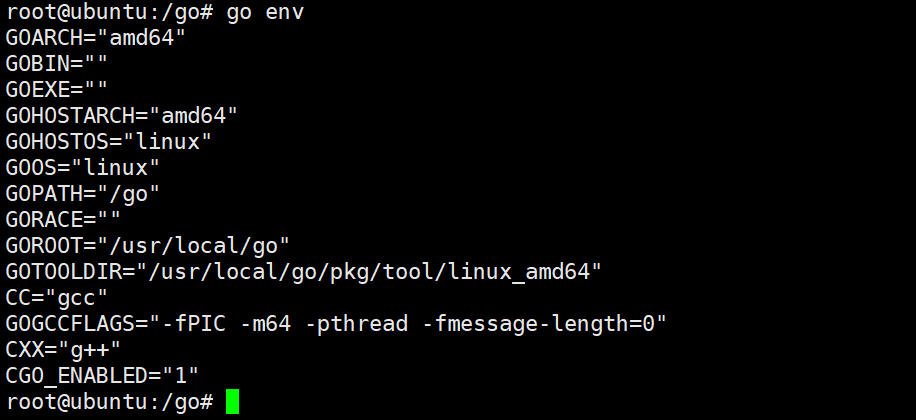
Task: Click the top root@ubuntu:/go# prompt
Action: [109, 12]
